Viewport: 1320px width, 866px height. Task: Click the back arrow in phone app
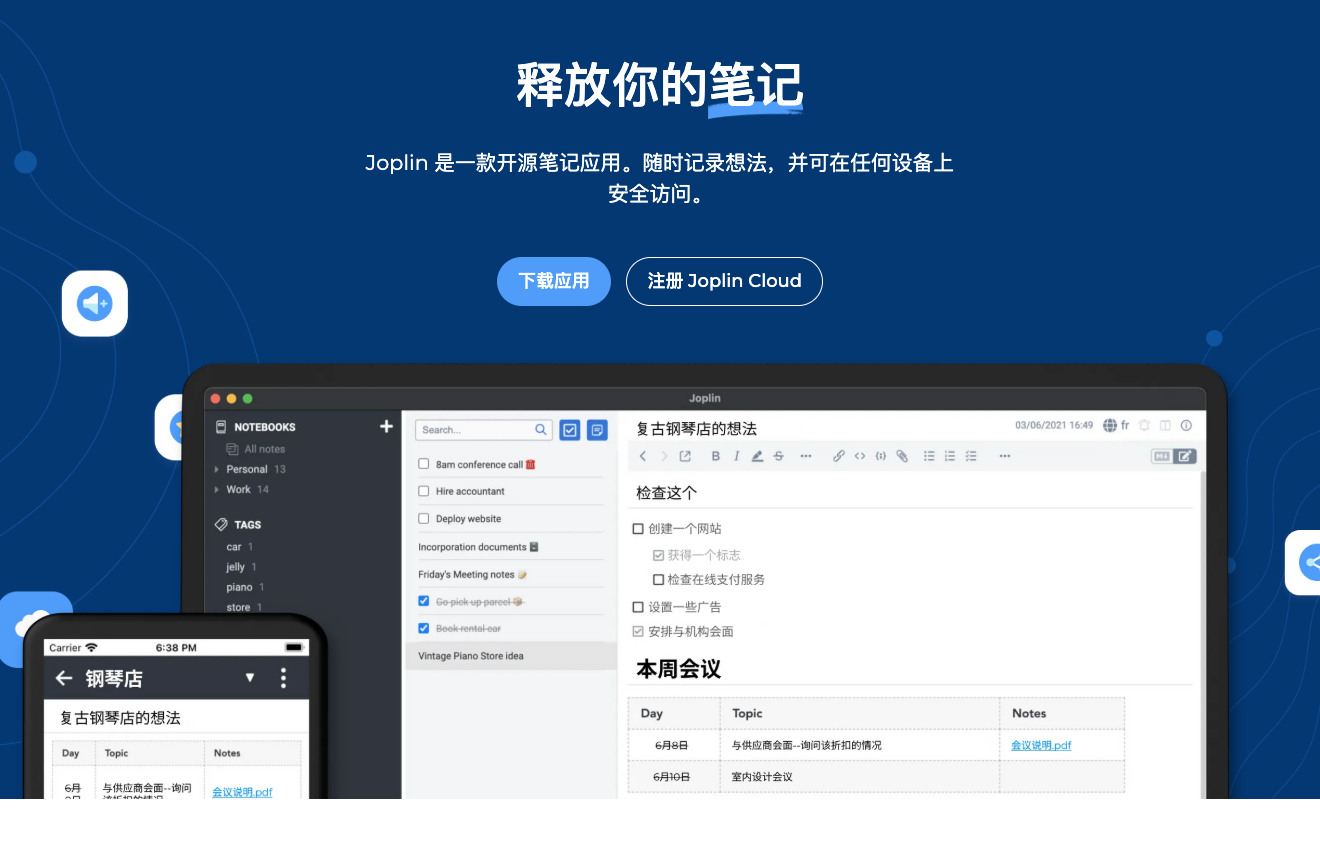tap(64, 678)
